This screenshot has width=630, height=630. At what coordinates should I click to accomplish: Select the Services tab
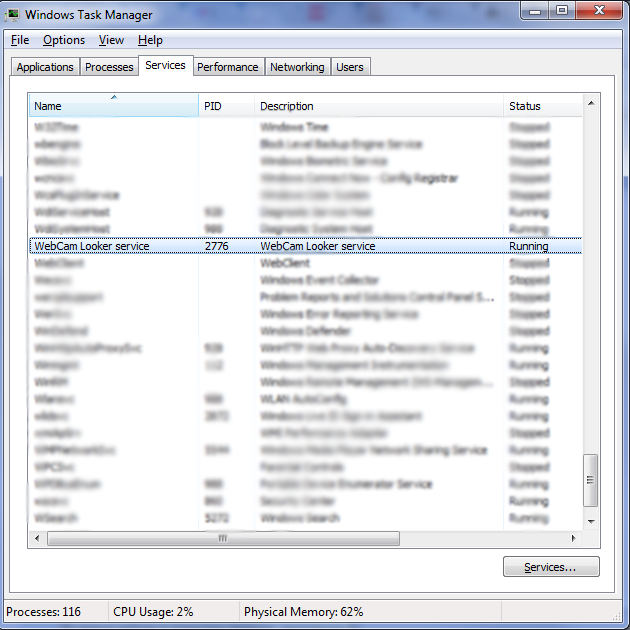(x=166, y=65)
